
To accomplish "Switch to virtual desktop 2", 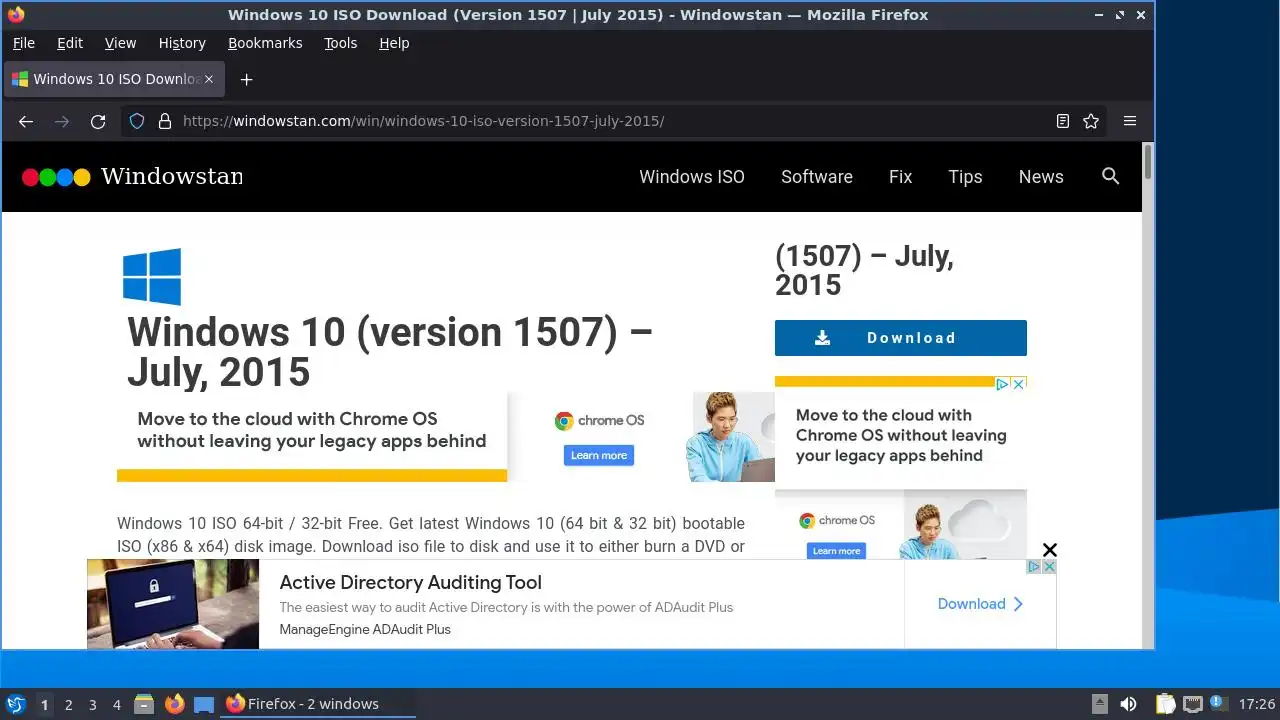I will click(x=69, y=705).
